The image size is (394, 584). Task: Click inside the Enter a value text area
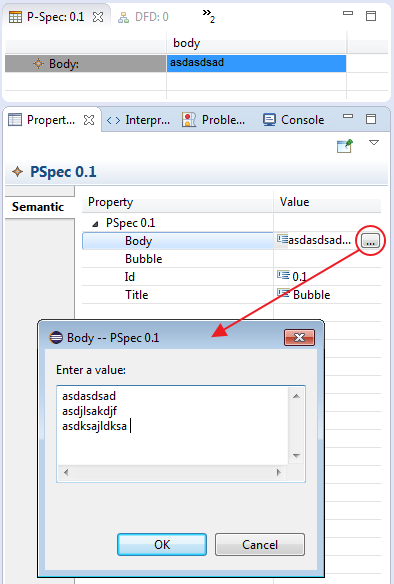[173, 426]
